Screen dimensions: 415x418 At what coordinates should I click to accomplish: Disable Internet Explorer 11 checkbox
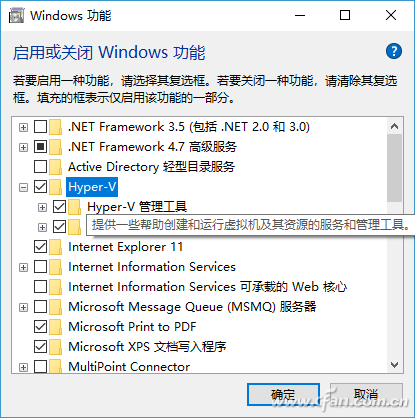tap(40, 247)
